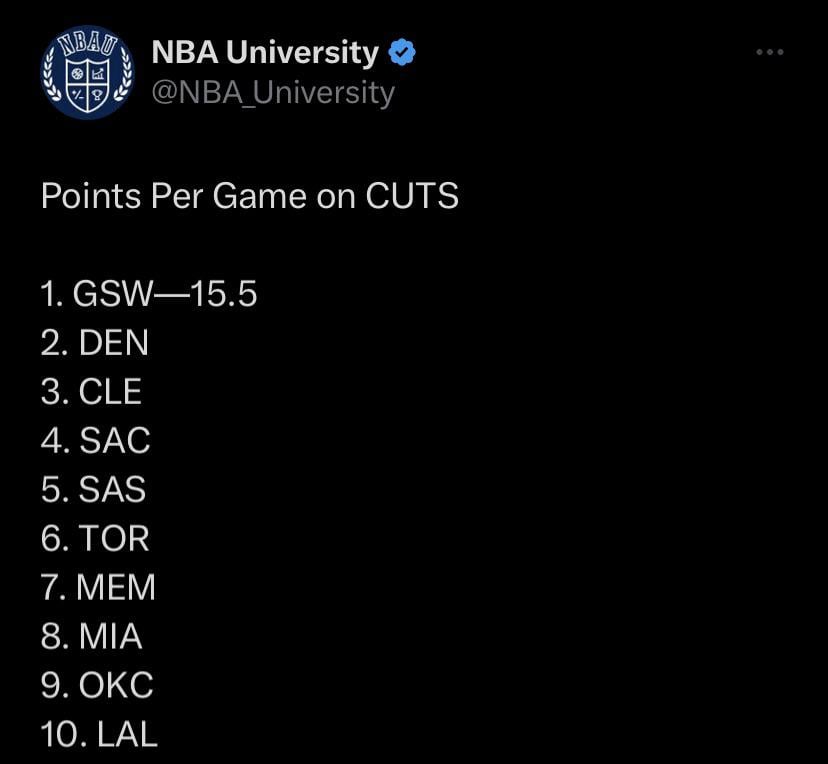The height and width of the screenshot is (764, 828).
Task: Click the NBA University display name
Action: click(265, 52)
